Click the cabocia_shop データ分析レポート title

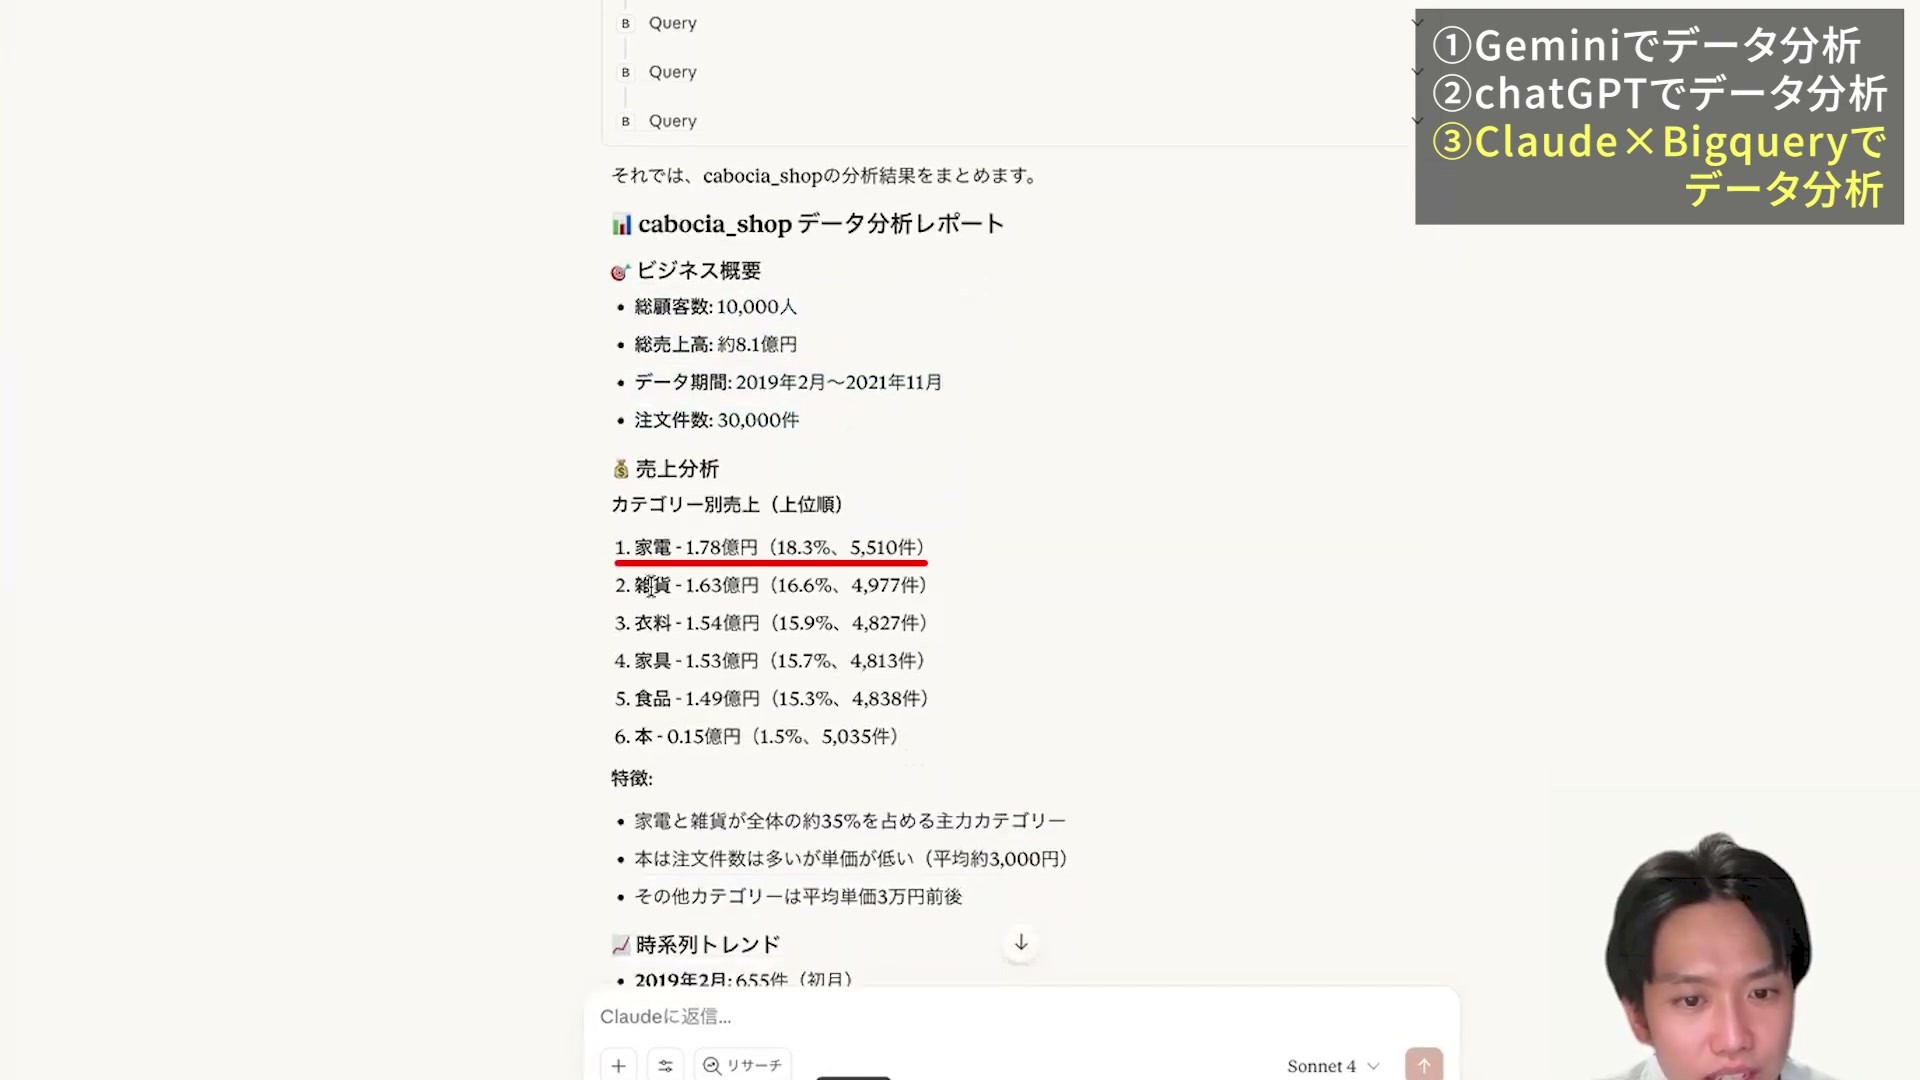pyautogui.click(x=821, y=224)
